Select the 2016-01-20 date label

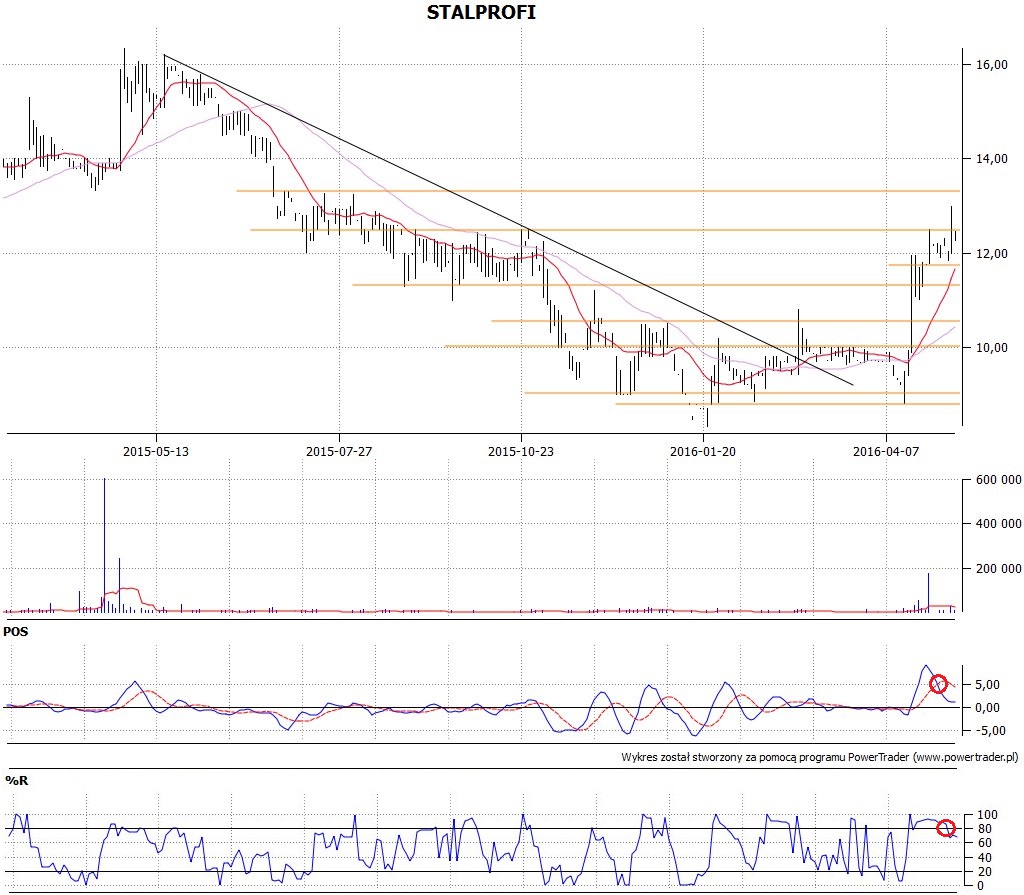pyautogui.click(x=703, y=451)
